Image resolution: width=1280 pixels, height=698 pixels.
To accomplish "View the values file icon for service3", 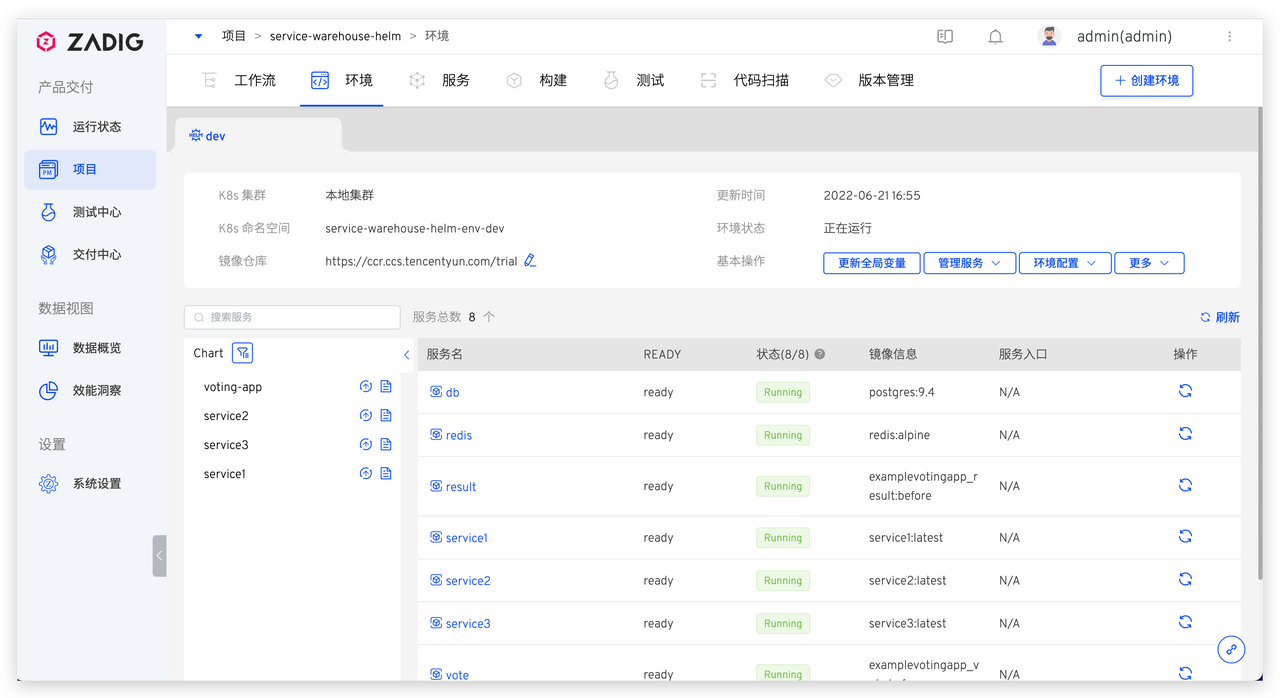I will [x=386, y=445].
